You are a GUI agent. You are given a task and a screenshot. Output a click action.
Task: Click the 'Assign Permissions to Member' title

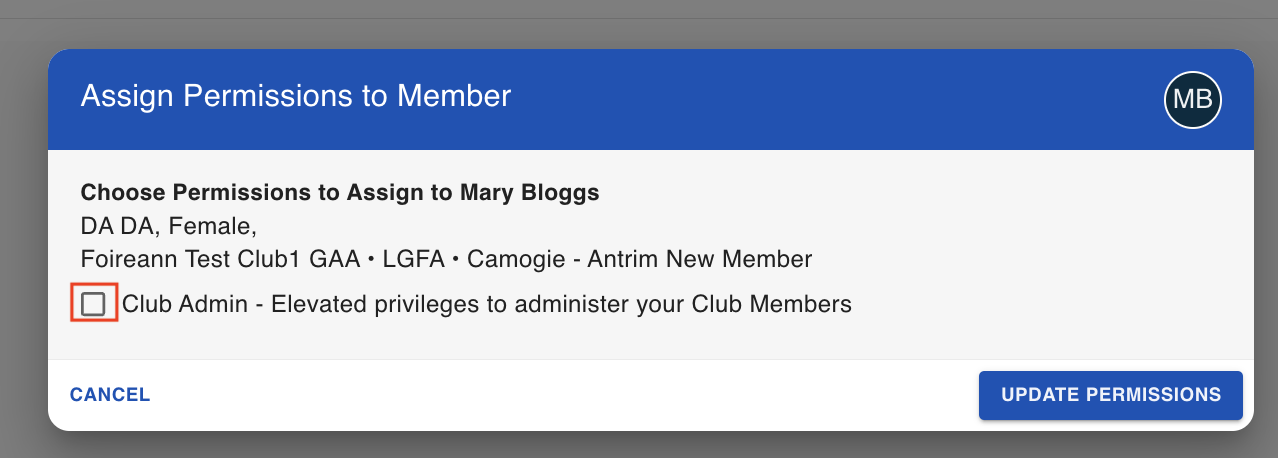[296, 96]
